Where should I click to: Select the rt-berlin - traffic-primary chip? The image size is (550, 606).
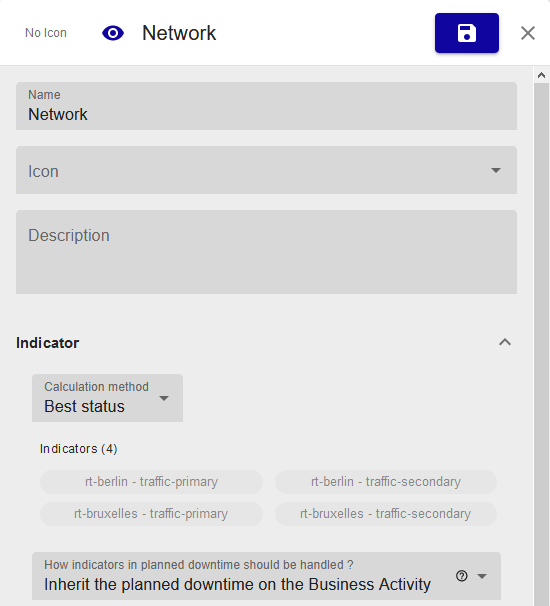152,482
